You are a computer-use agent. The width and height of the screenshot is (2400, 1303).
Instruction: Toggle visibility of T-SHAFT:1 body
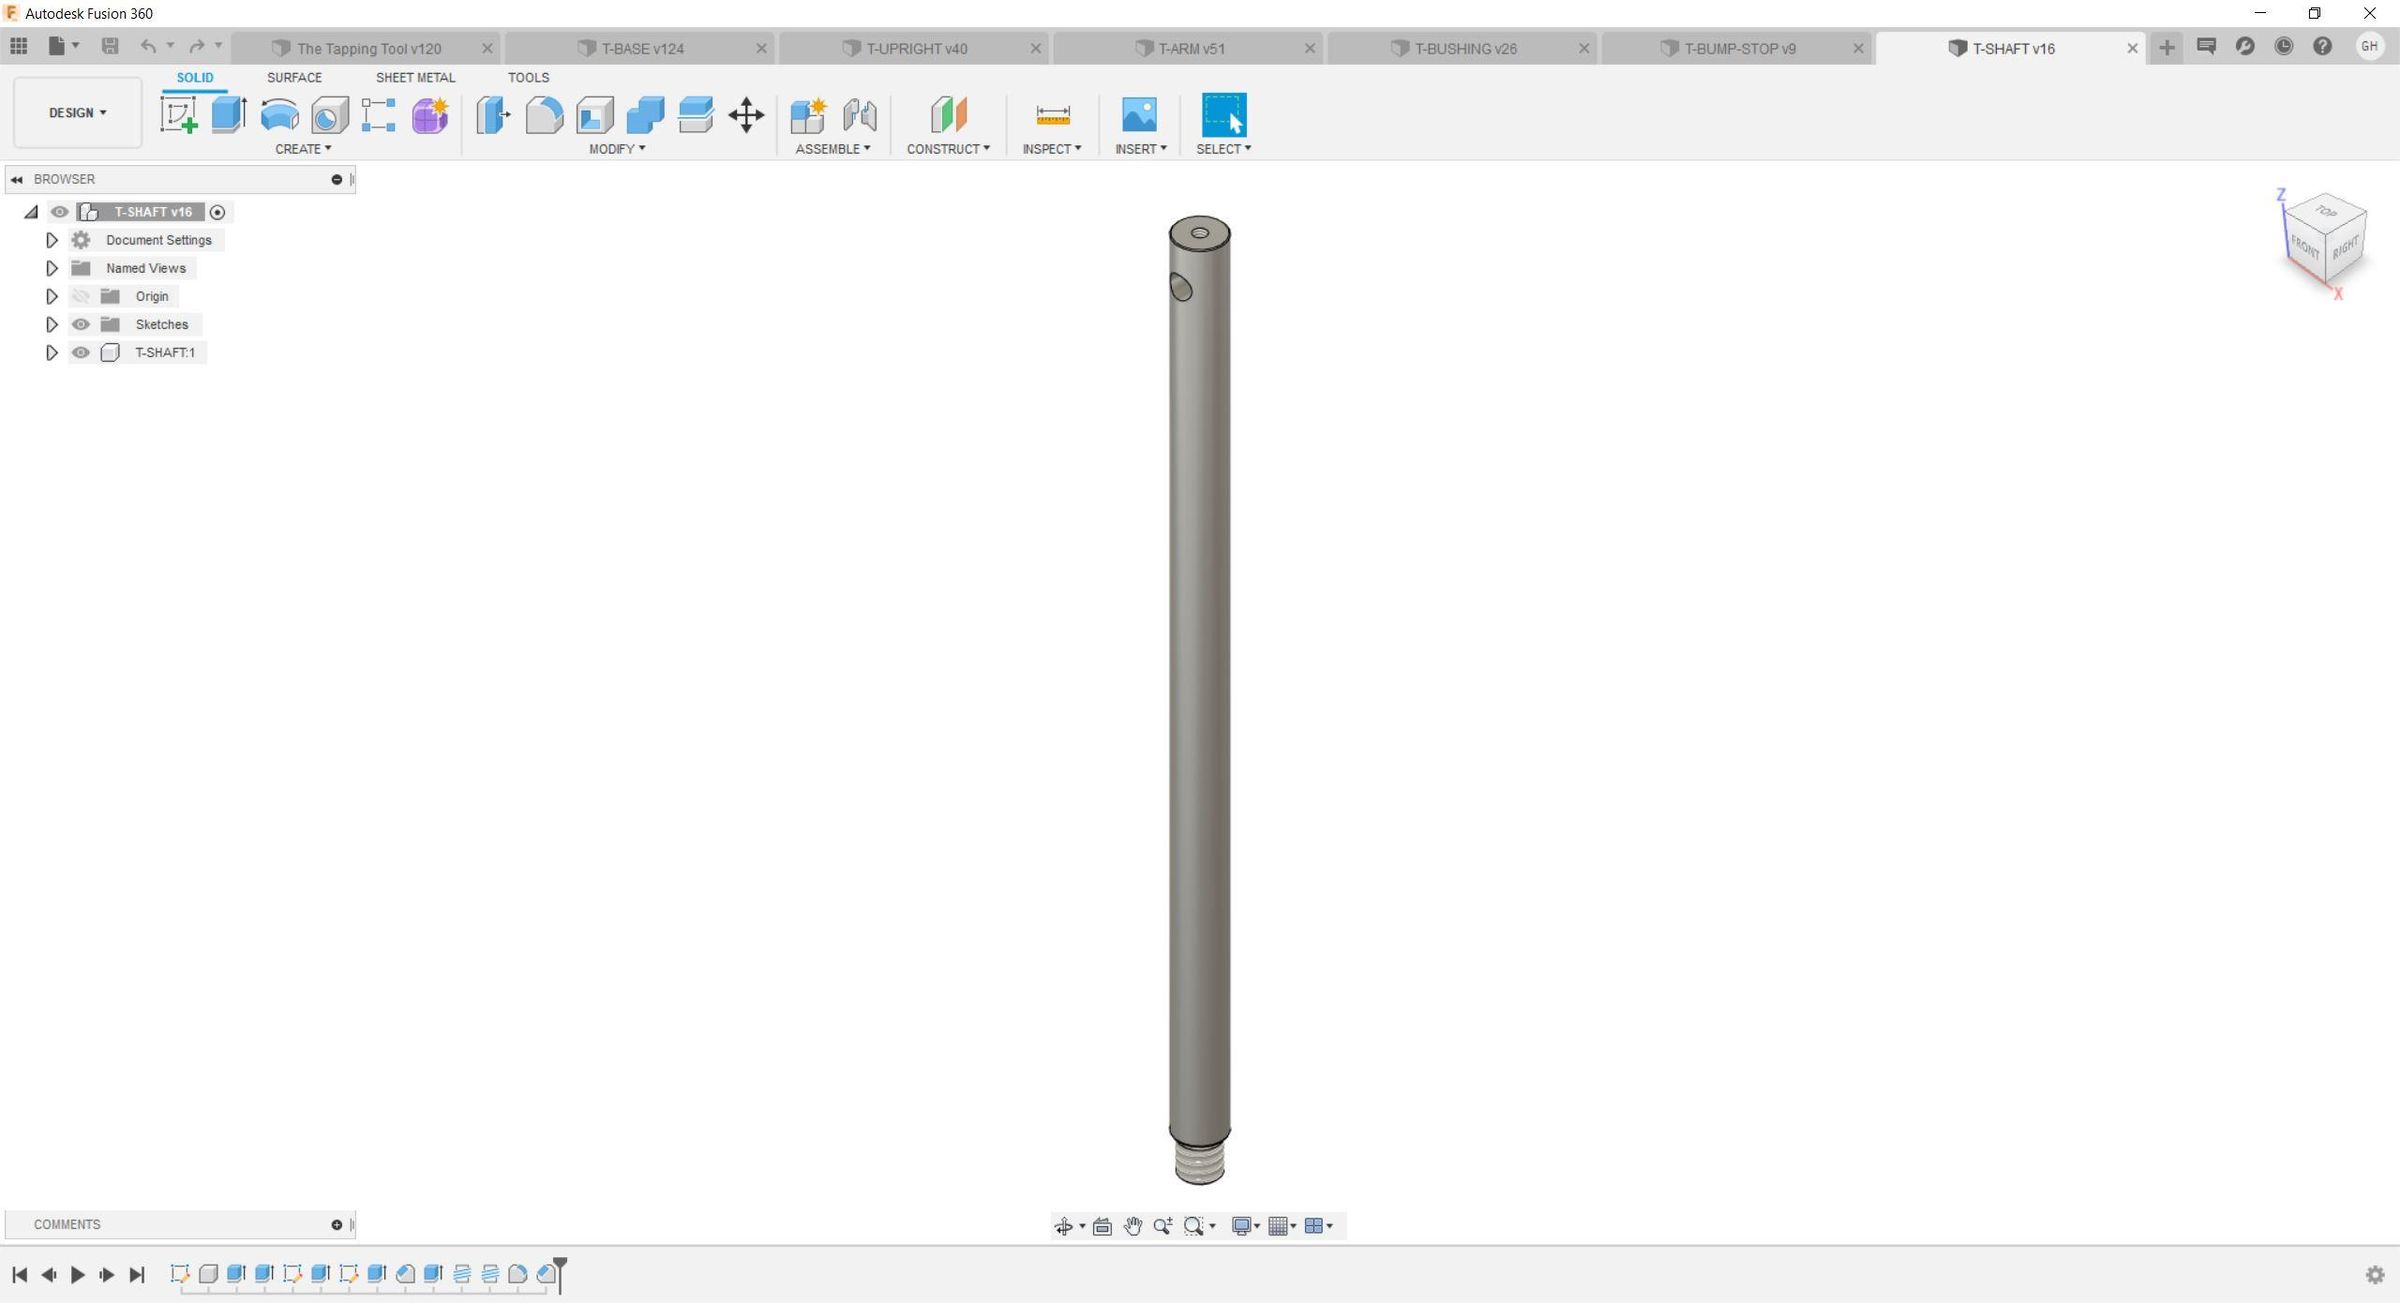pos(81,352)
